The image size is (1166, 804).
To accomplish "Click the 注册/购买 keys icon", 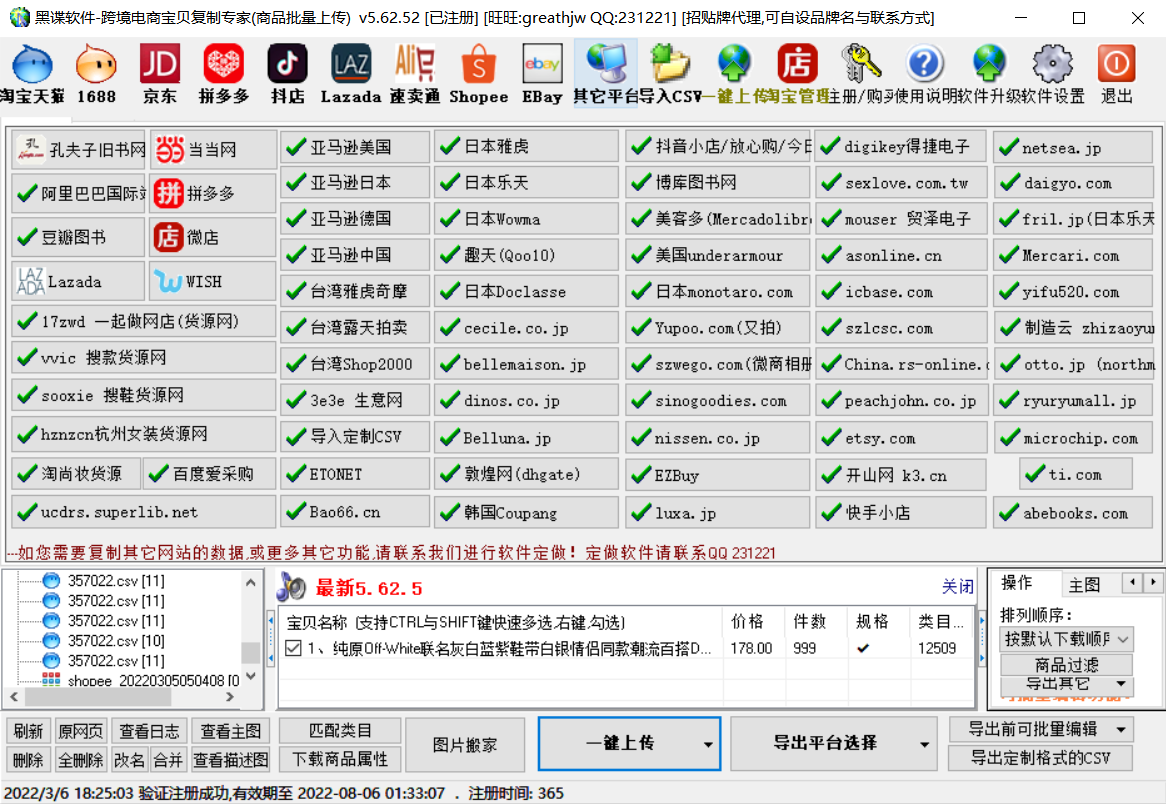I will [x=861, y=73].
